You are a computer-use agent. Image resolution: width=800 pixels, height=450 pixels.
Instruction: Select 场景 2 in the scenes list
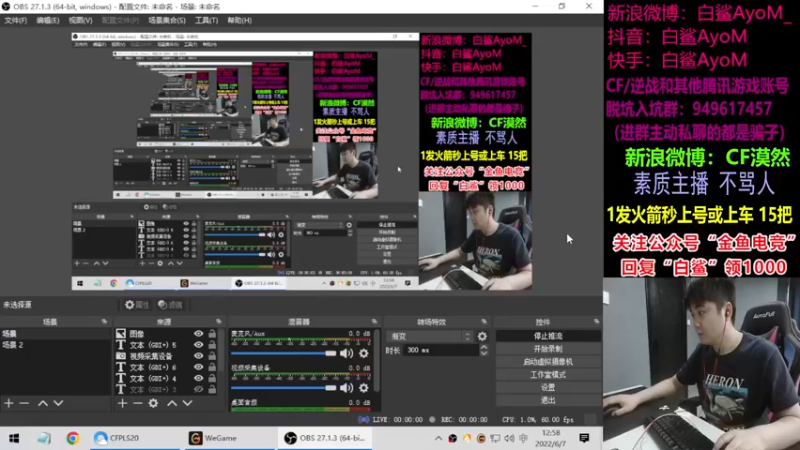coord(55,345)
